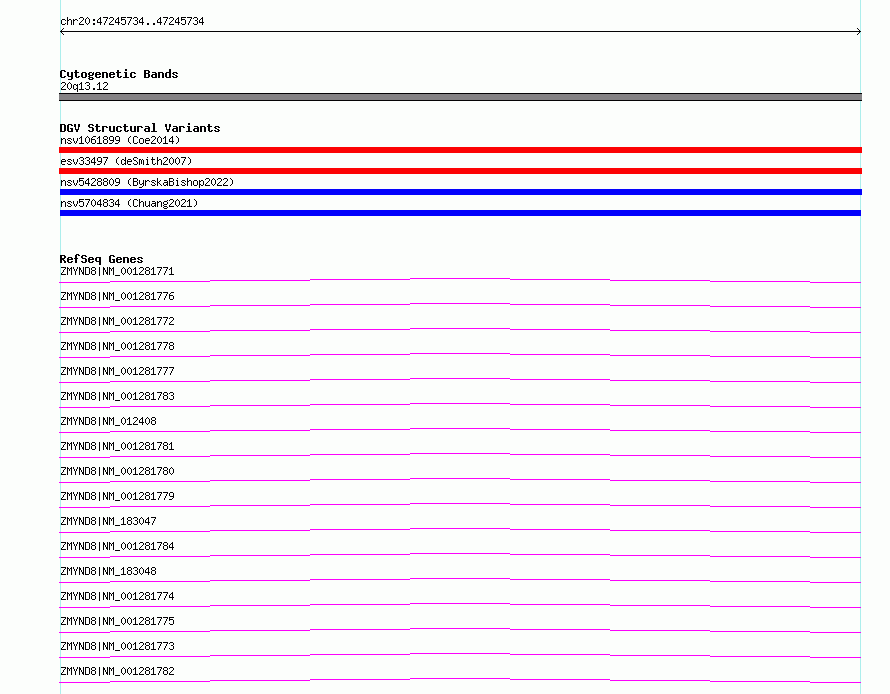Open transcript ZMYND8|NM_001281780
Screen dimensions: 890x694
[117, 471]
